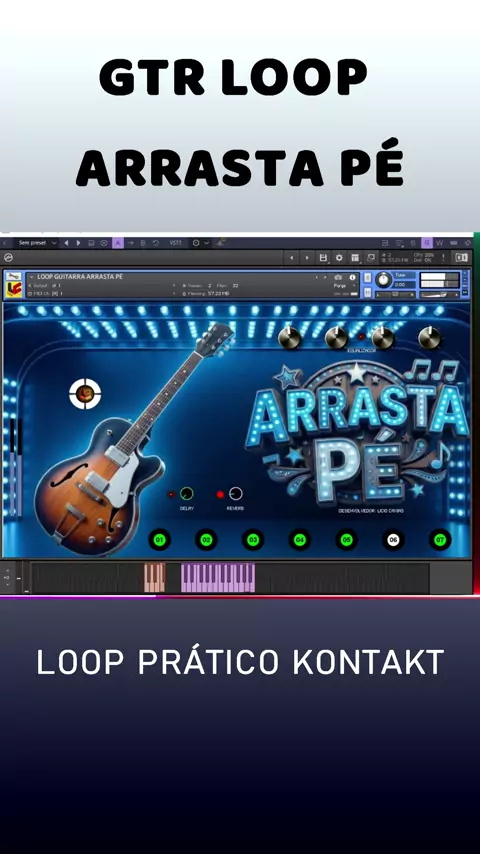Image resolution: width=480 pixels, height=854 pixels.
Task: Select loop button 03
Action: click(253, 540)
